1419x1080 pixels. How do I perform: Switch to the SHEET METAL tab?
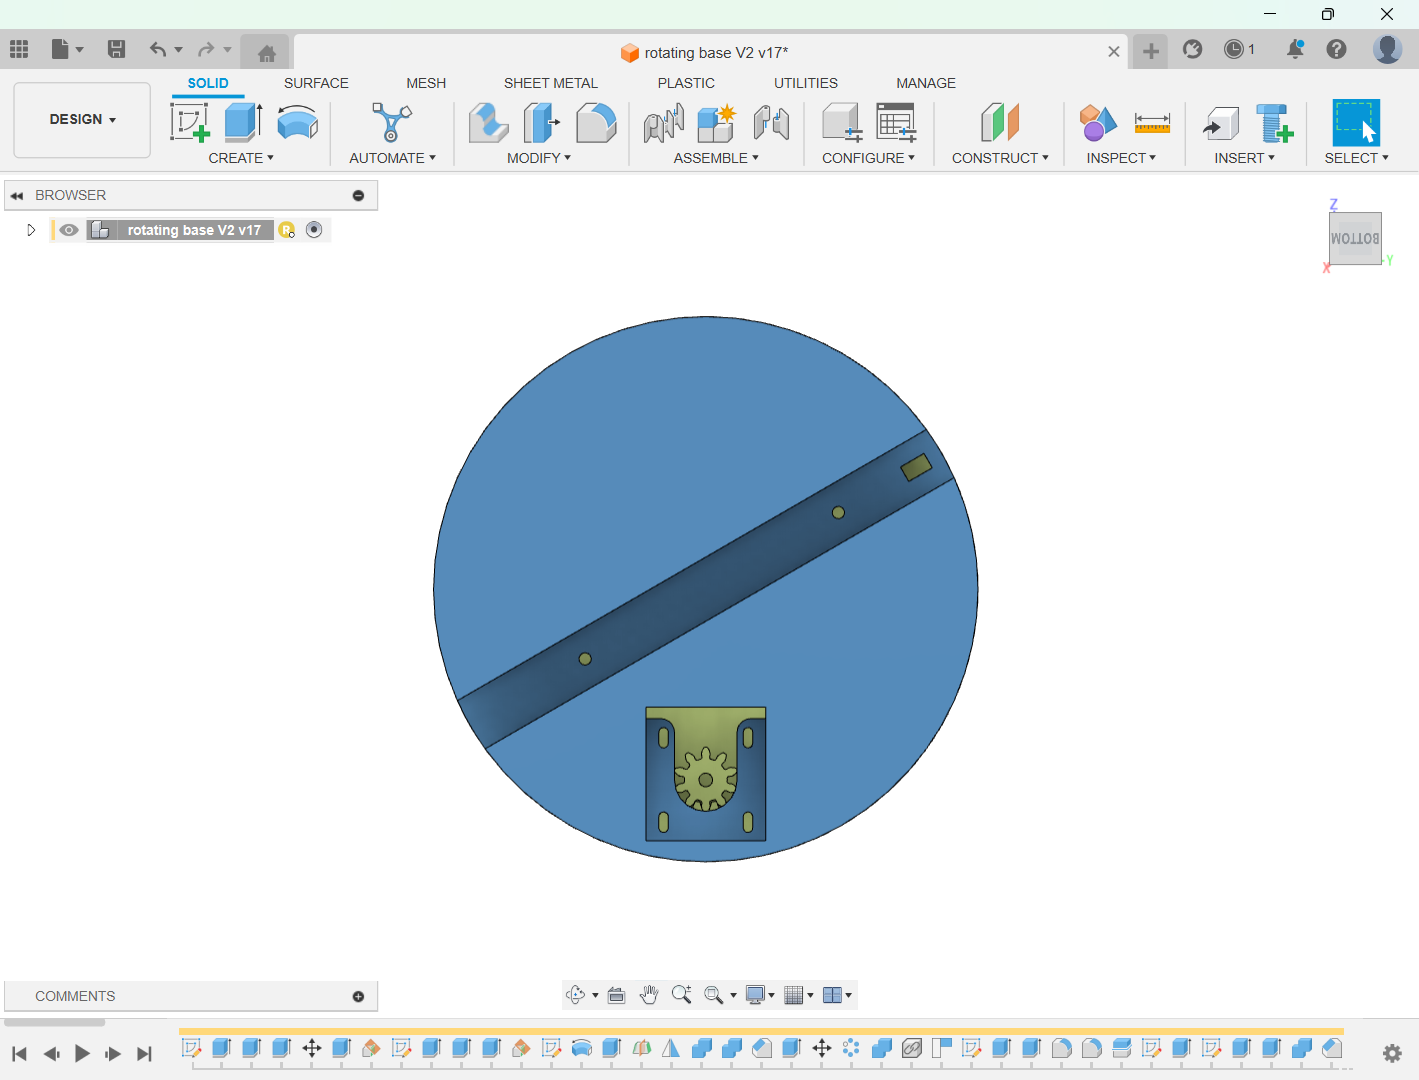pos(550,83)
